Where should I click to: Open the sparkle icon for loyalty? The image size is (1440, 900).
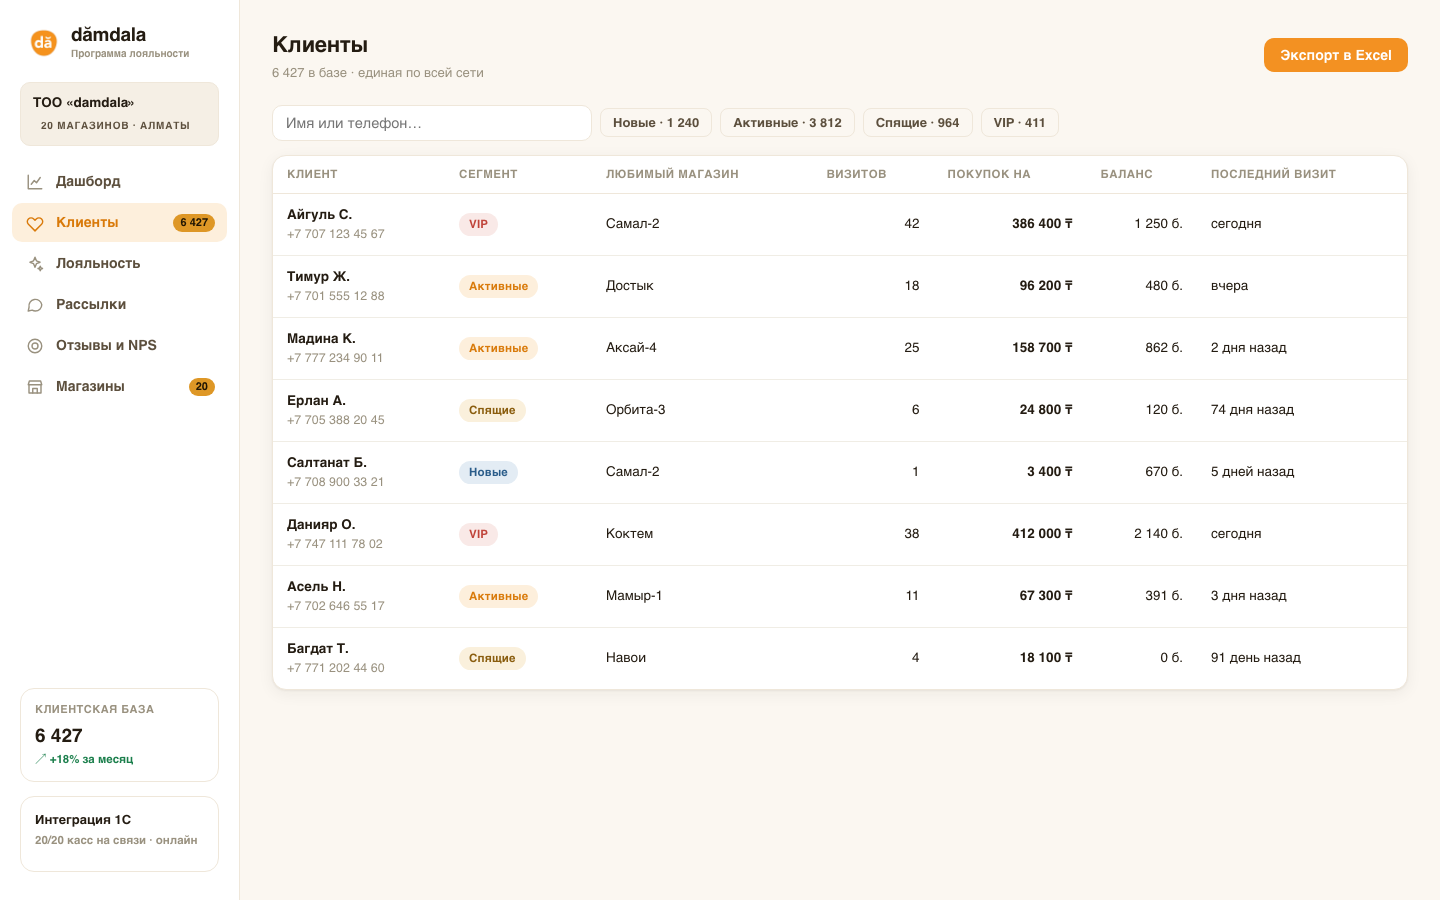(35, 264)
